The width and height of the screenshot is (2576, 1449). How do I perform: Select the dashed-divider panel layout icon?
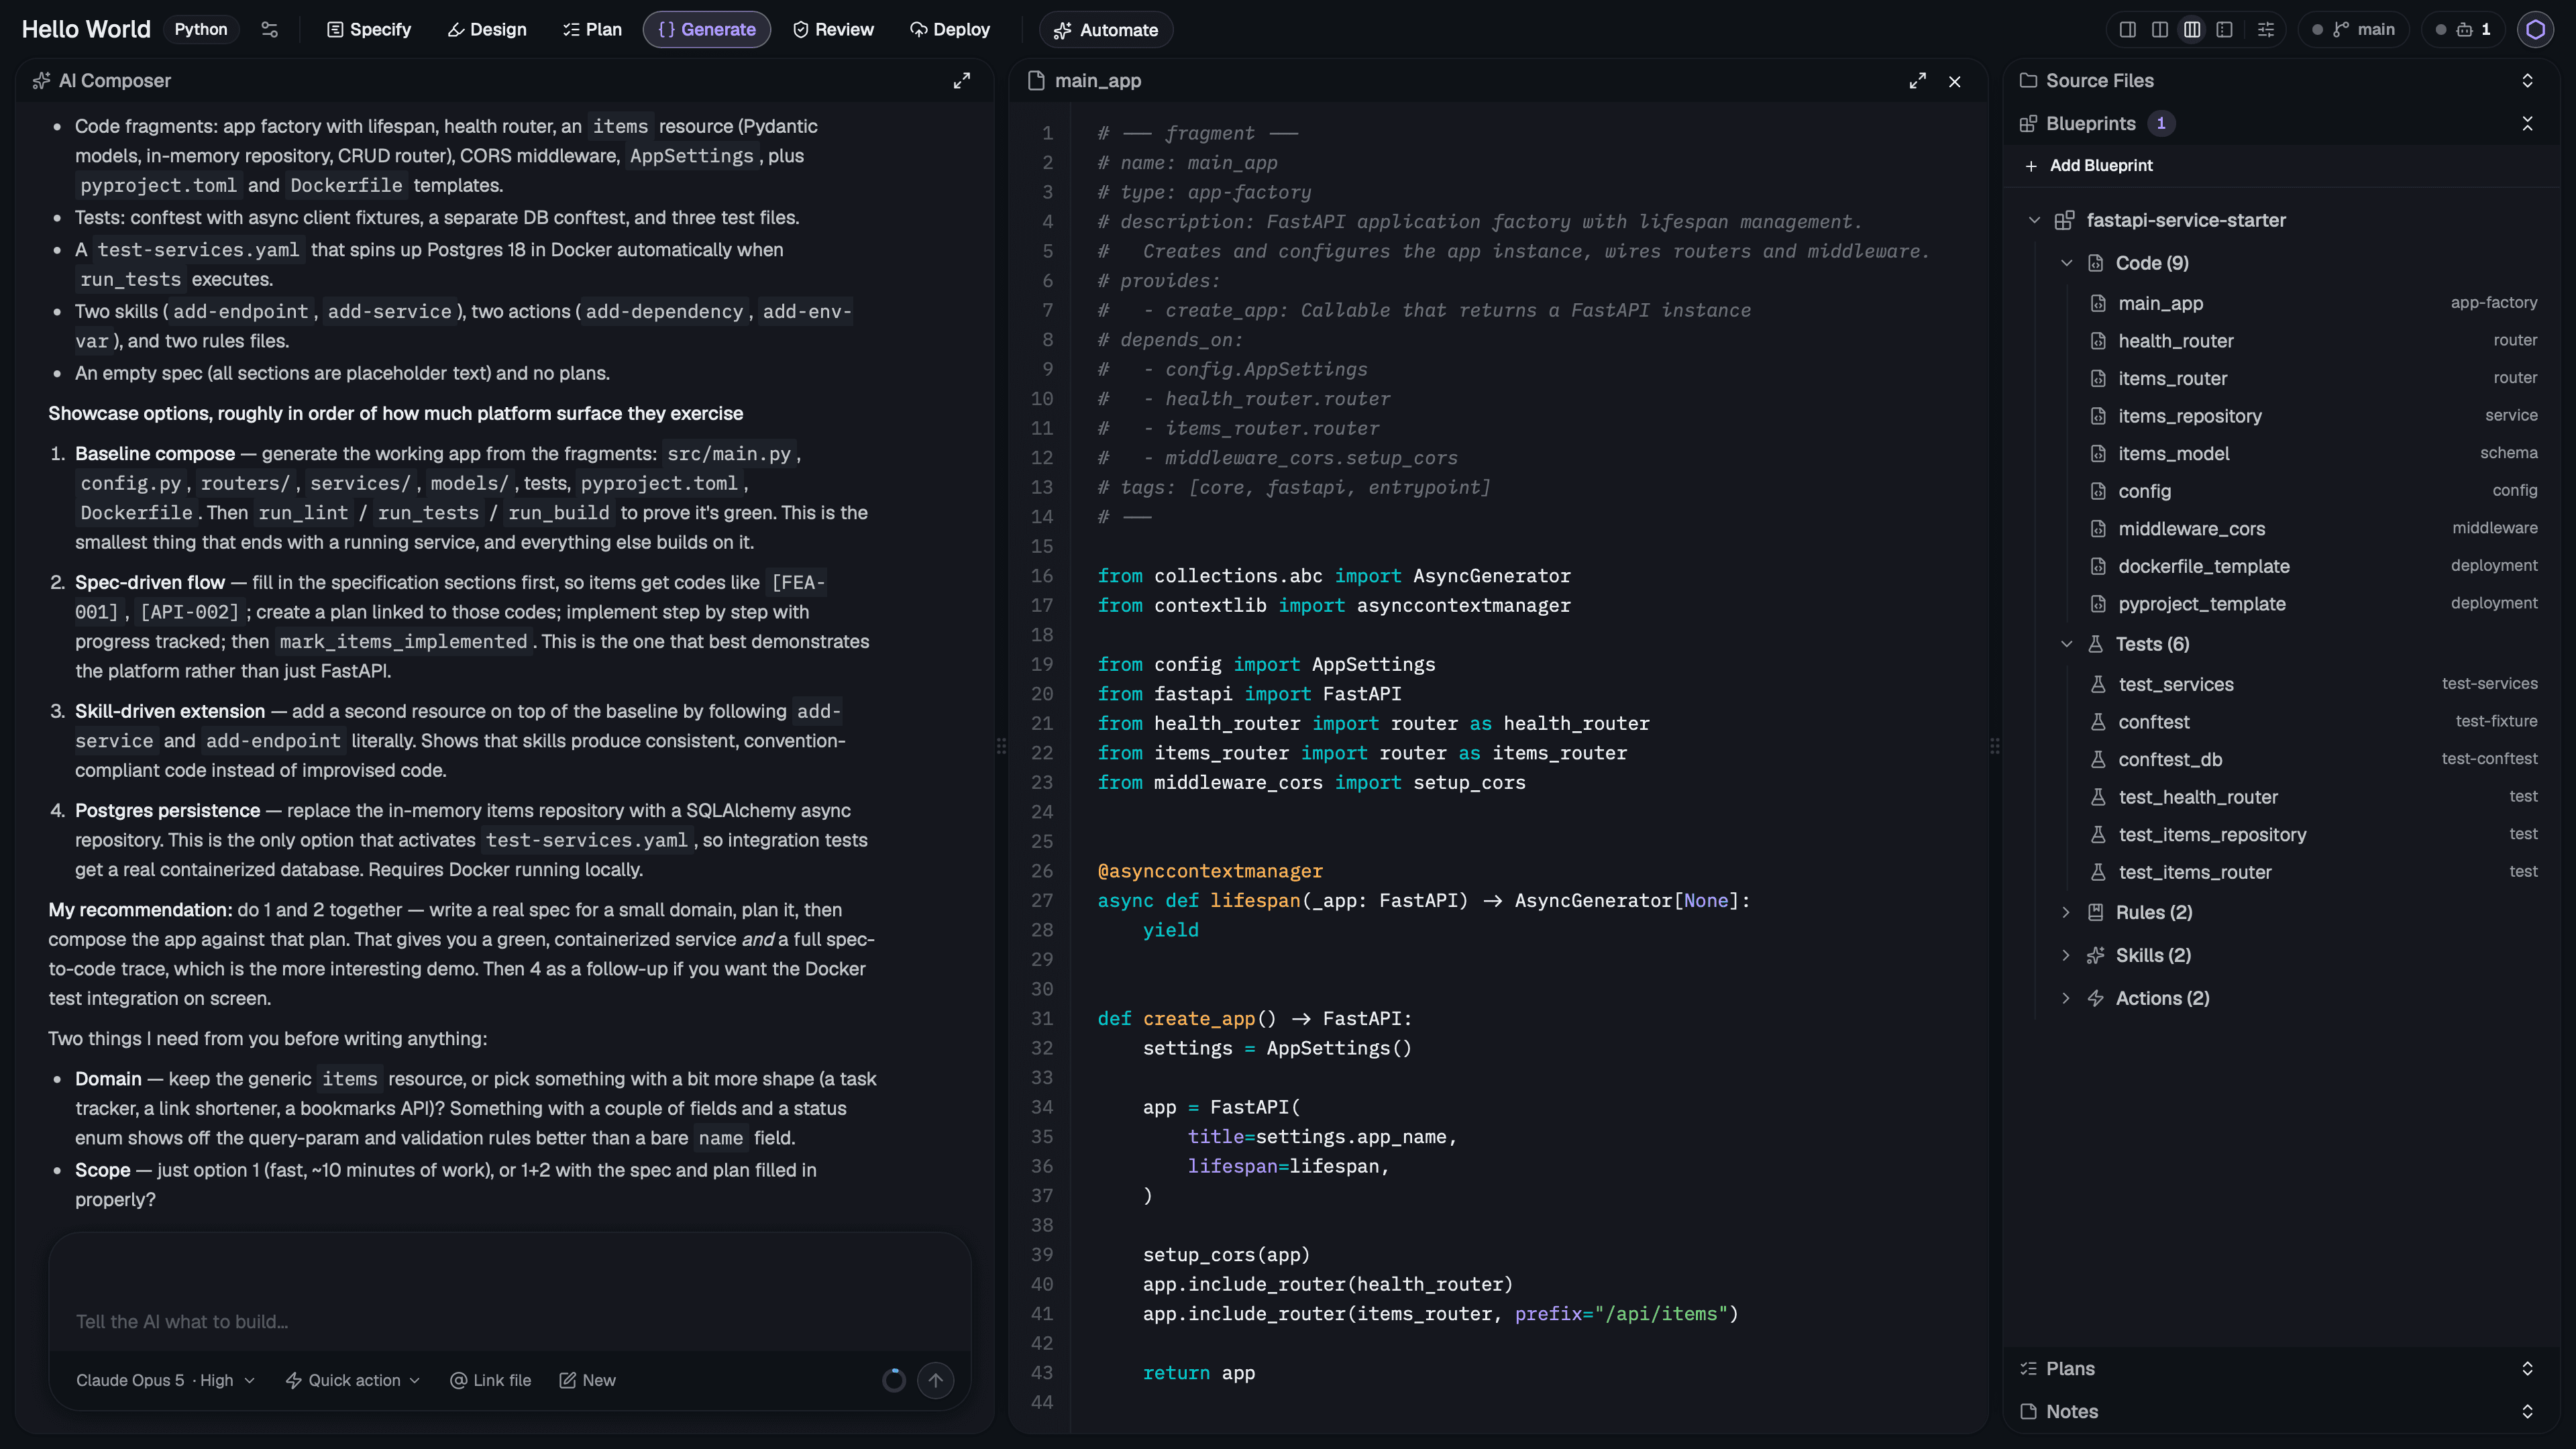[2224, 29]
